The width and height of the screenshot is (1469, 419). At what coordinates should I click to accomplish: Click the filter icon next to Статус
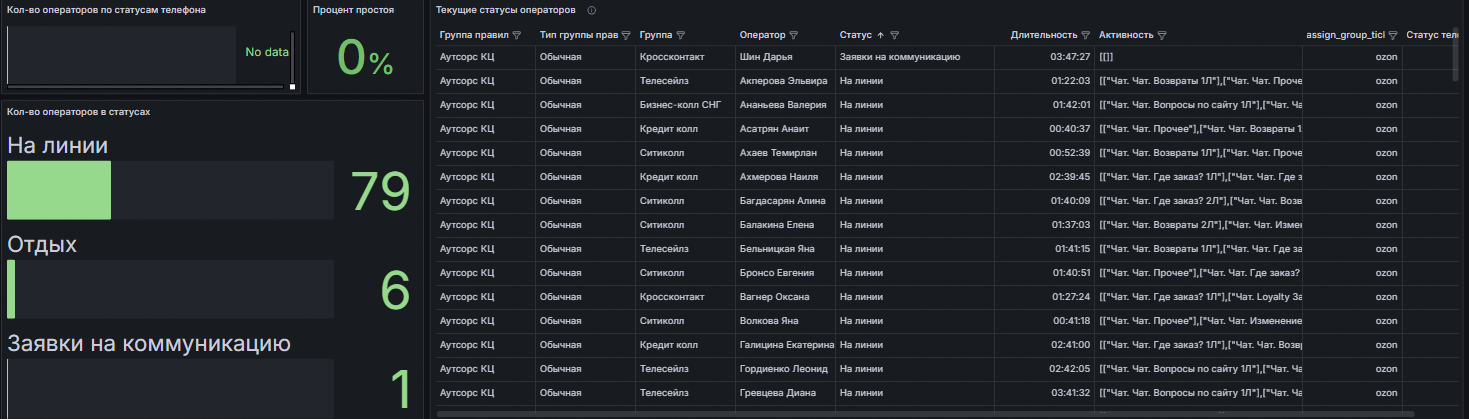pyautogui.click(x=895, y=35)
